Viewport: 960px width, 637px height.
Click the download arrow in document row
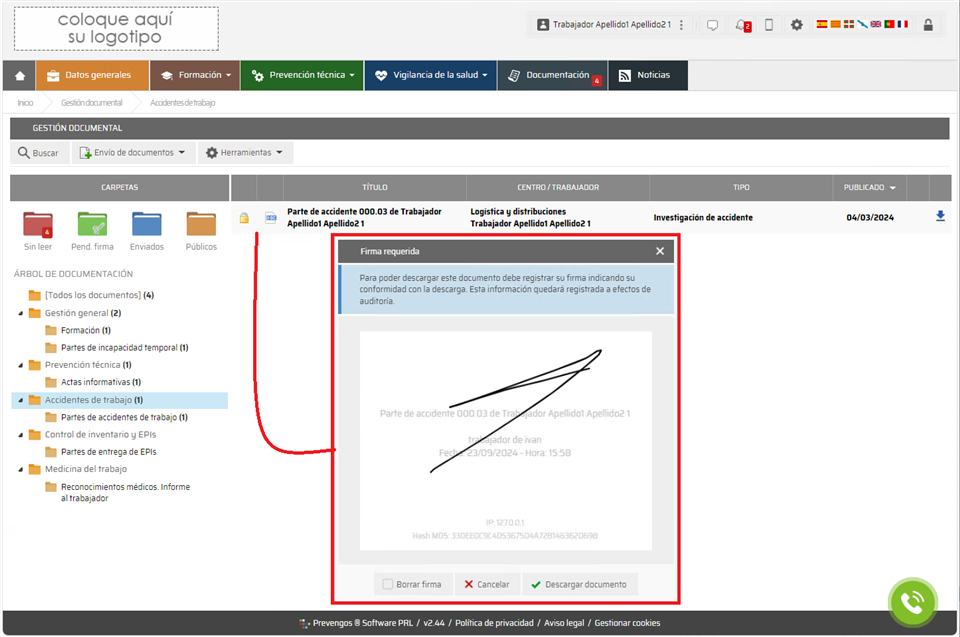tap(940, 216)
